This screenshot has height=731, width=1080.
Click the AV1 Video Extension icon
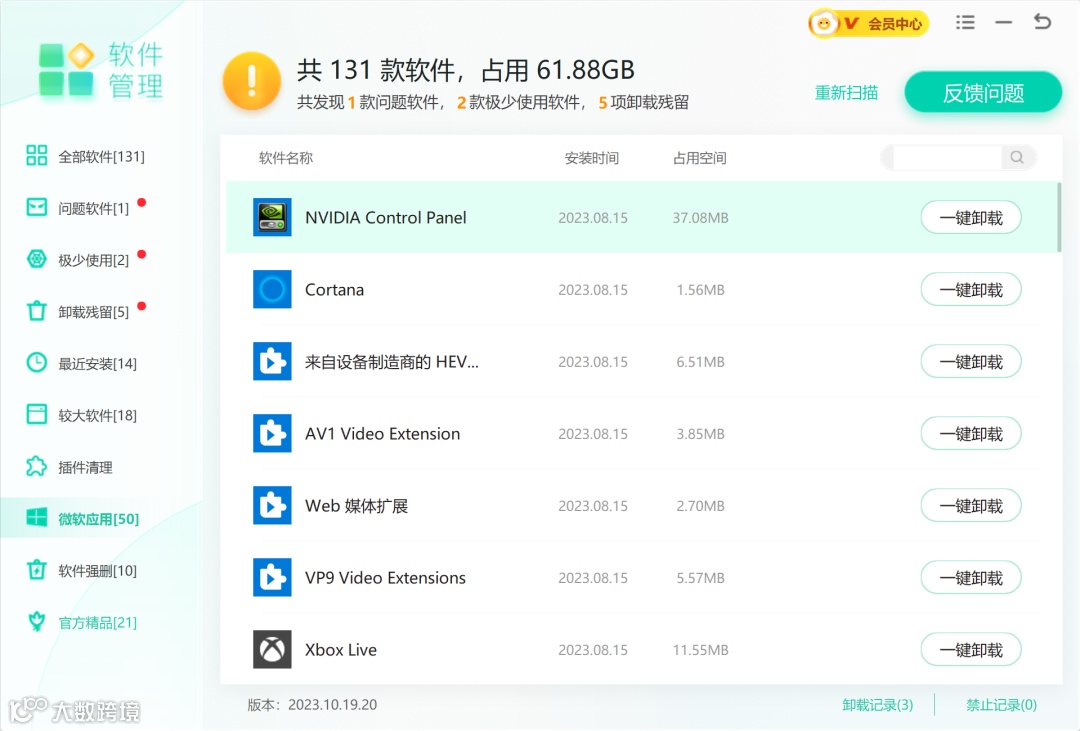coord(272,433)
